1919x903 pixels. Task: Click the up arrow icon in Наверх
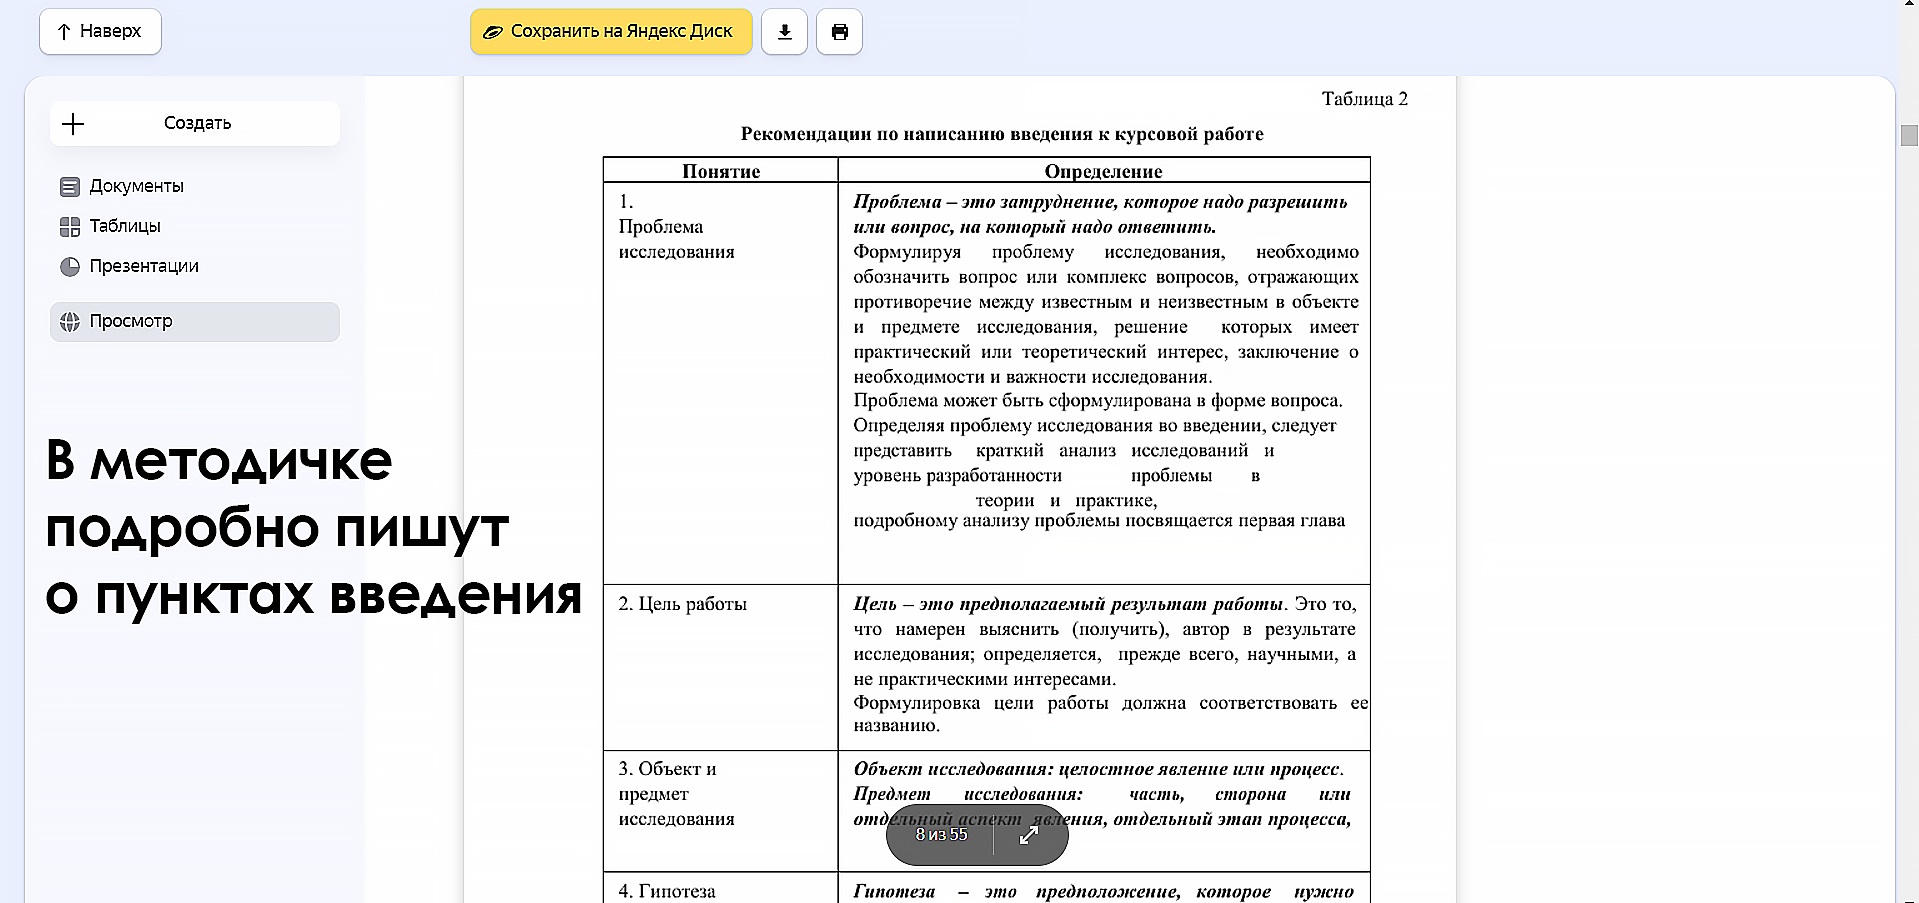64,32
